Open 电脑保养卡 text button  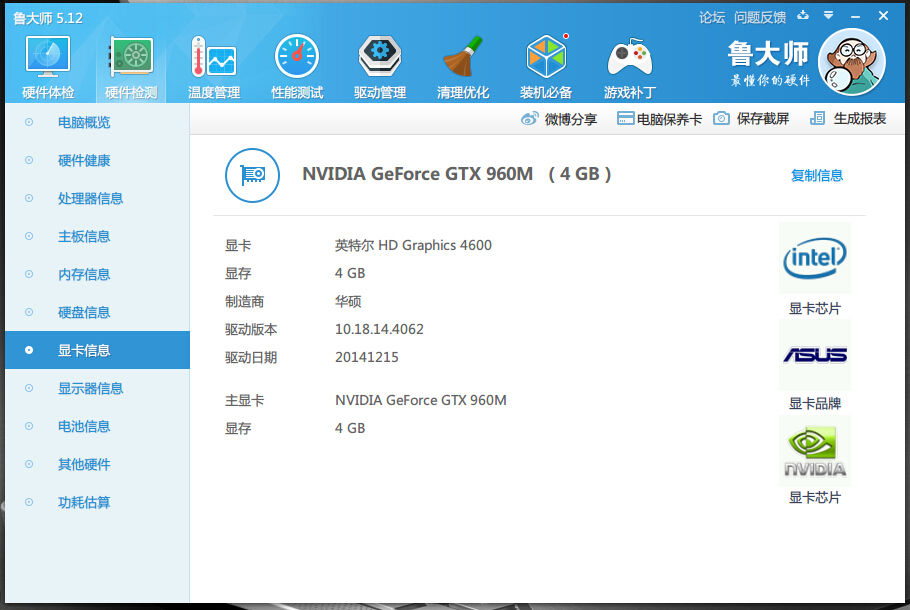[669, 120]
